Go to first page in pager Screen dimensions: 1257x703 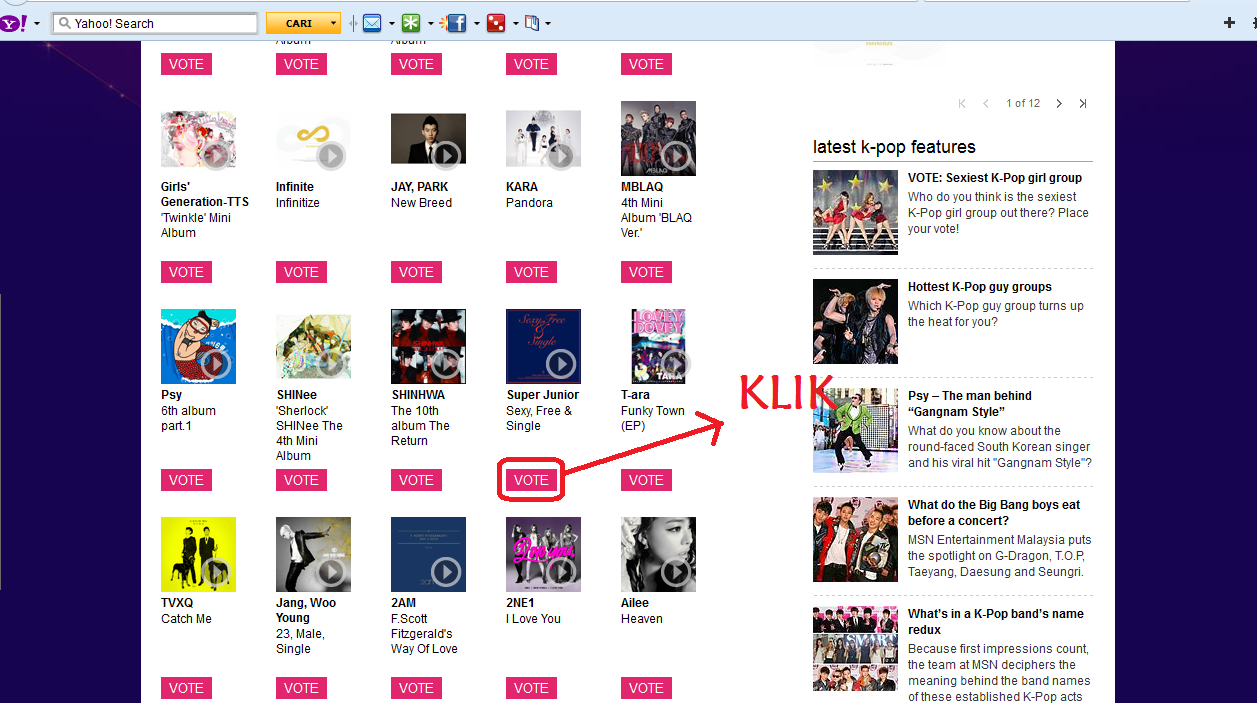click(x=962, y=103)
